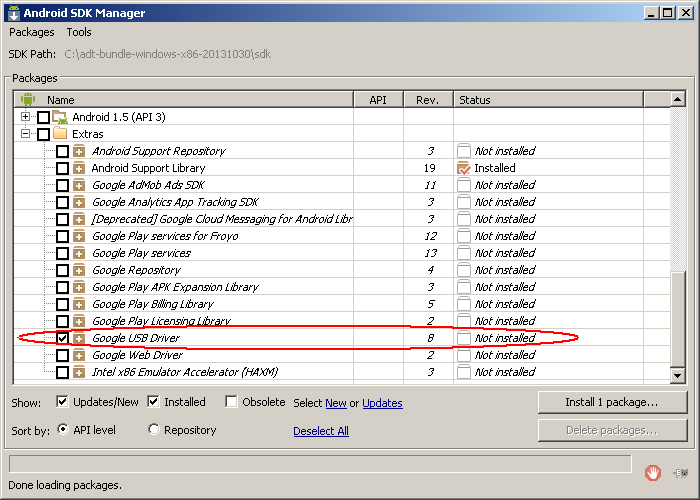Maximize the Android SDK Manager window
This screenshot has width=700, height=500.
(668, 13)
